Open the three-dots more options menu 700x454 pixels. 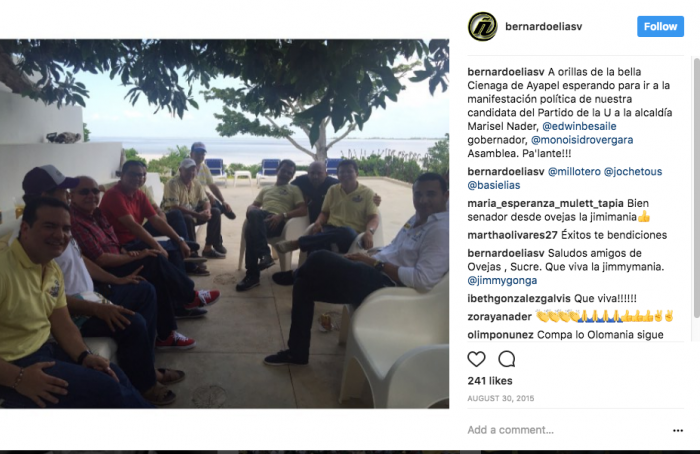(x=678, y=430)
